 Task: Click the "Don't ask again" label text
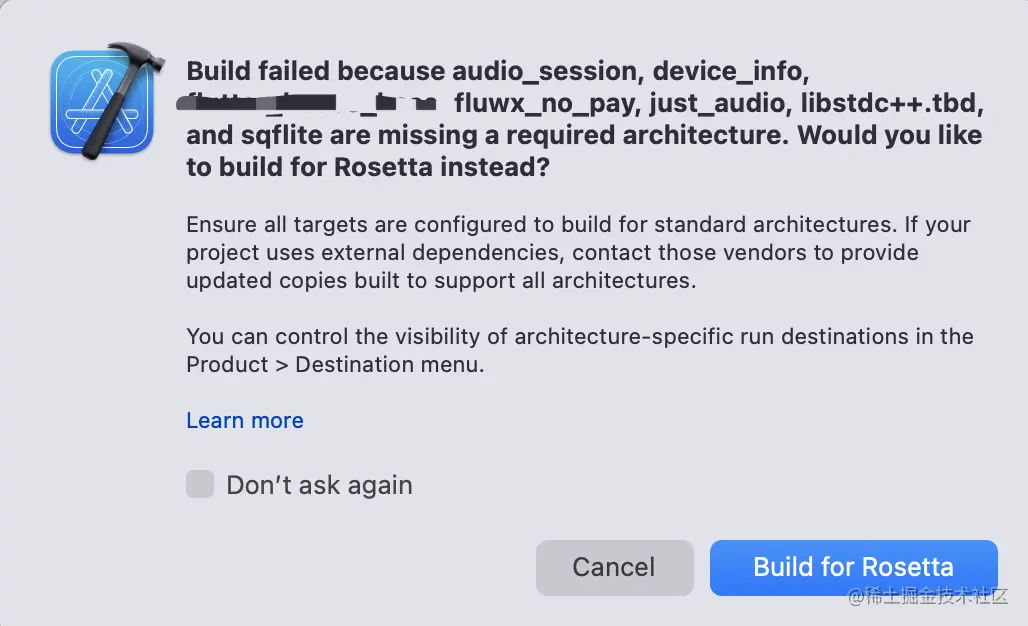319,486
